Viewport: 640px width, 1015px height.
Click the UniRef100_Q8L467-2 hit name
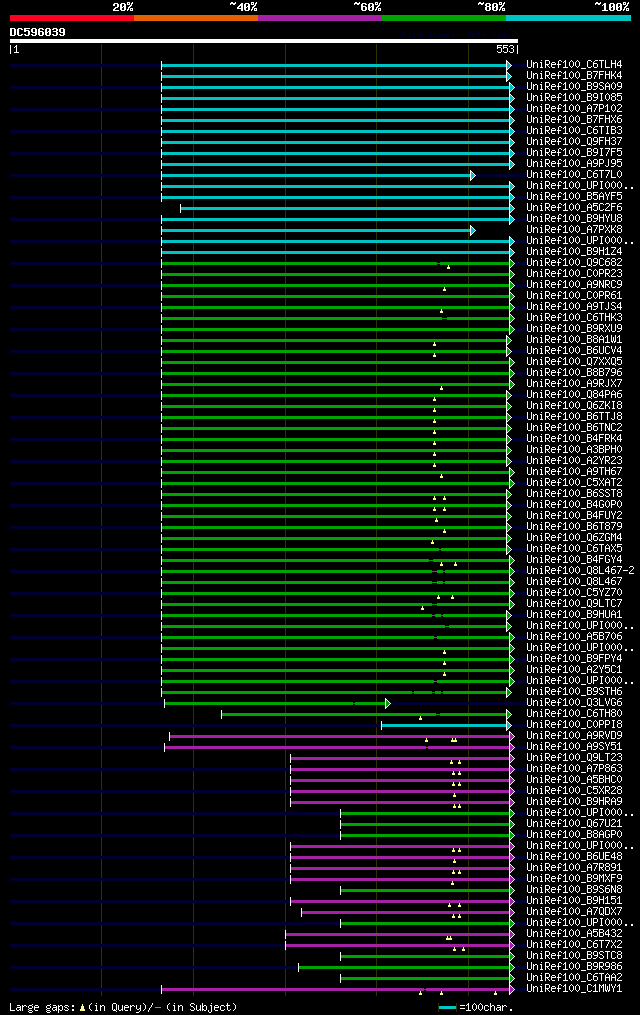point(580,571)
